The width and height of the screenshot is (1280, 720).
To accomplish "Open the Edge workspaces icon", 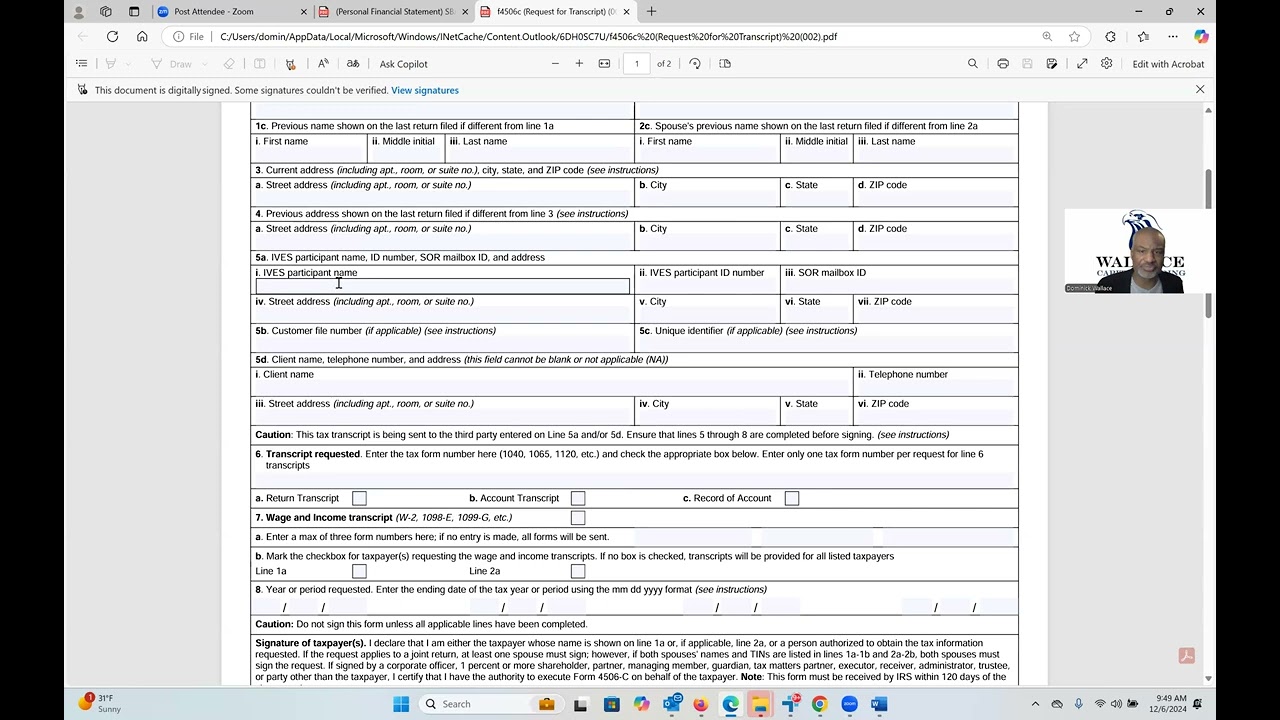I will pyautogui.click(x=106, y=12).
